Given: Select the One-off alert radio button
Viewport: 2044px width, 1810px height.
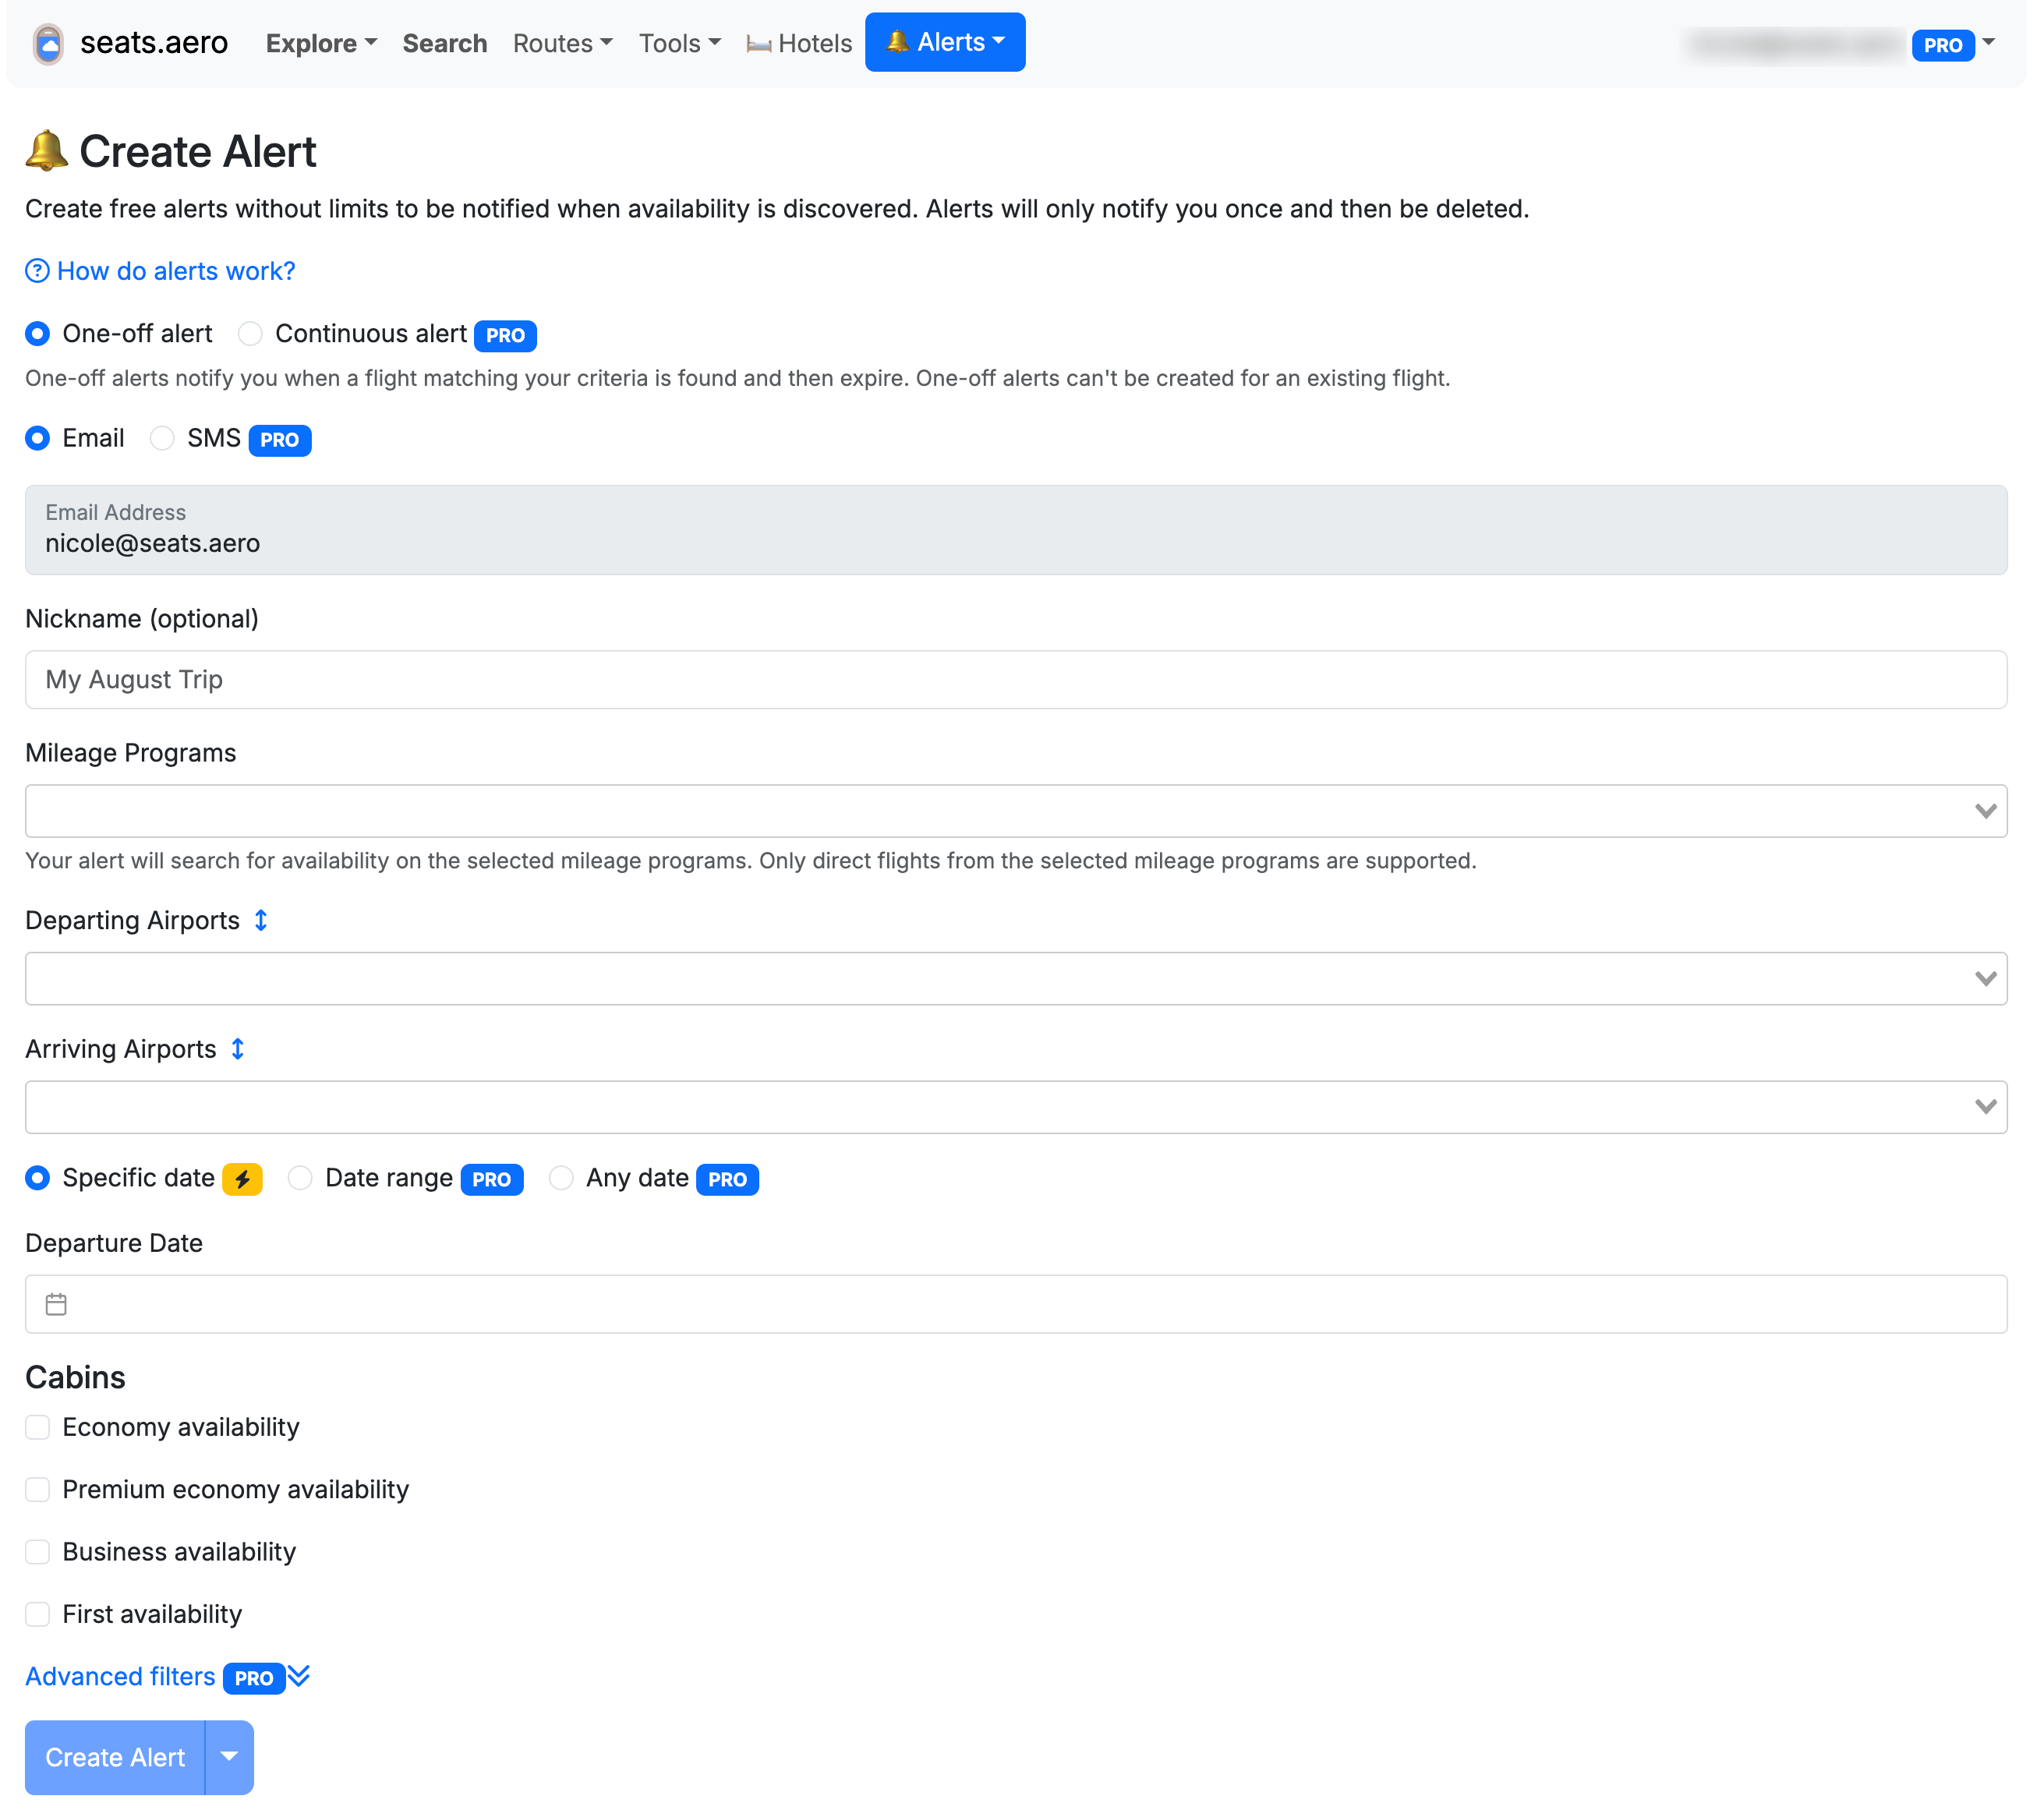Looking at the screenshot, I should pyautogui.click(x=38, y=334).
